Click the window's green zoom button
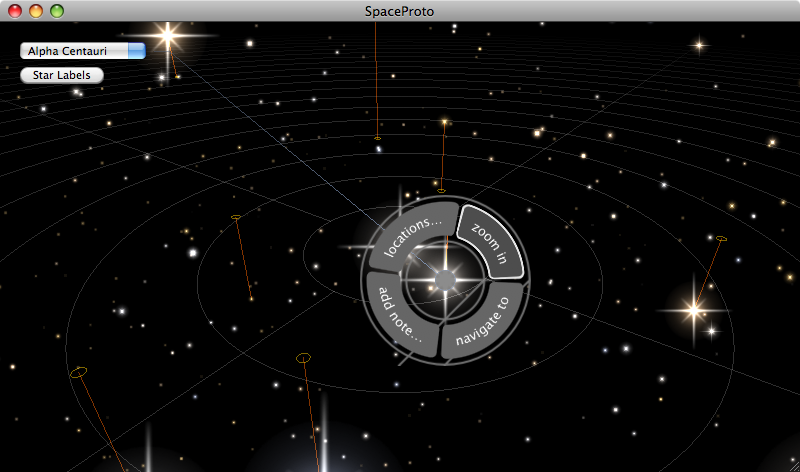 pyautogui.click(x=57, y=11)
